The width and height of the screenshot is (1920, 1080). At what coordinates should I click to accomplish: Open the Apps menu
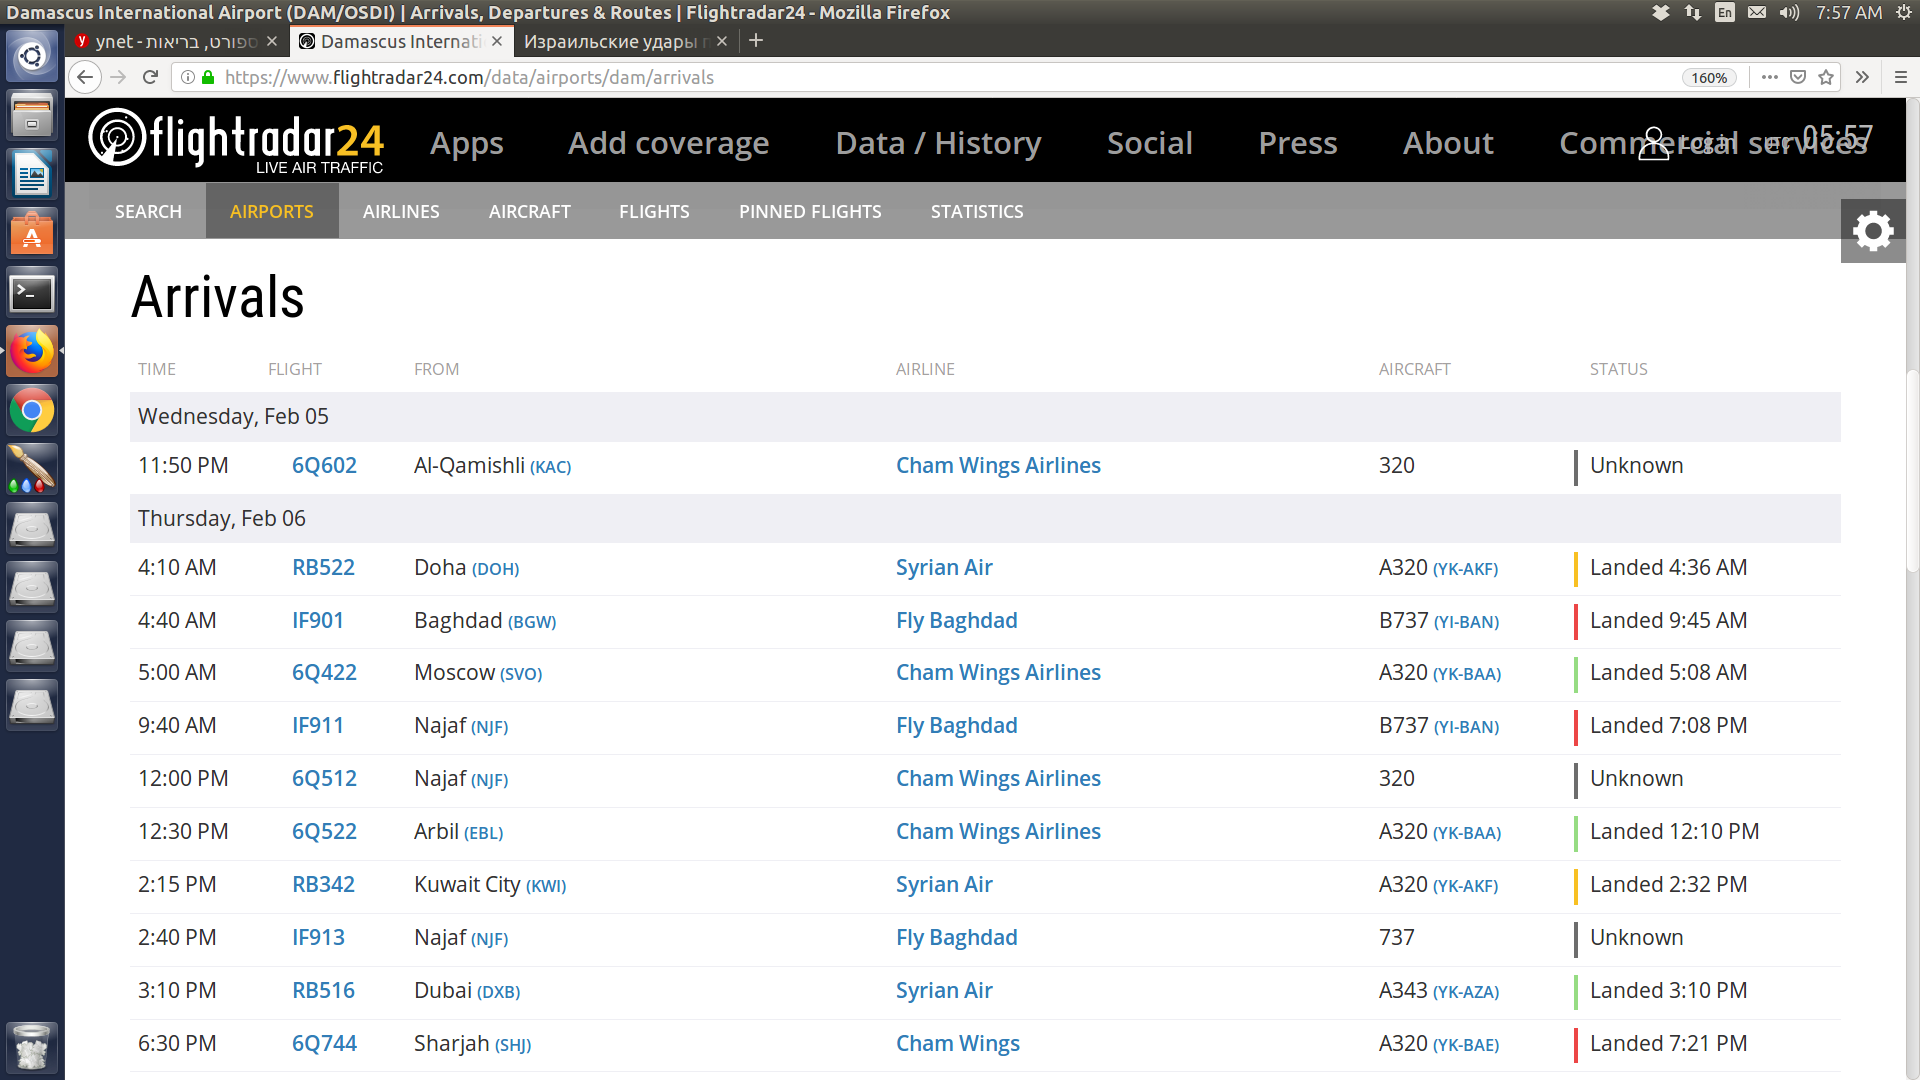pos(467,143)
